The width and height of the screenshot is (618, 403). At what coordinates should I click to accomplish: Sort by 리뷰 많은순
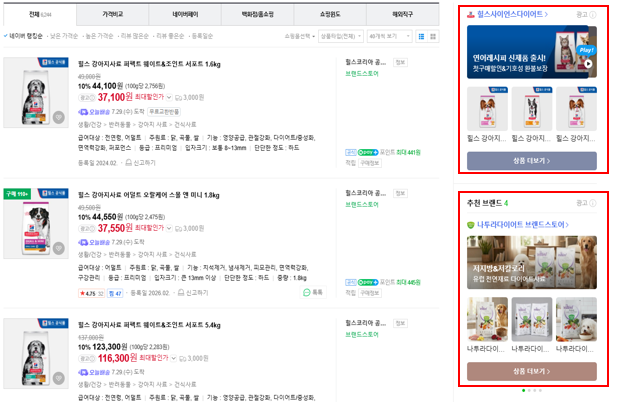[134, 36]
